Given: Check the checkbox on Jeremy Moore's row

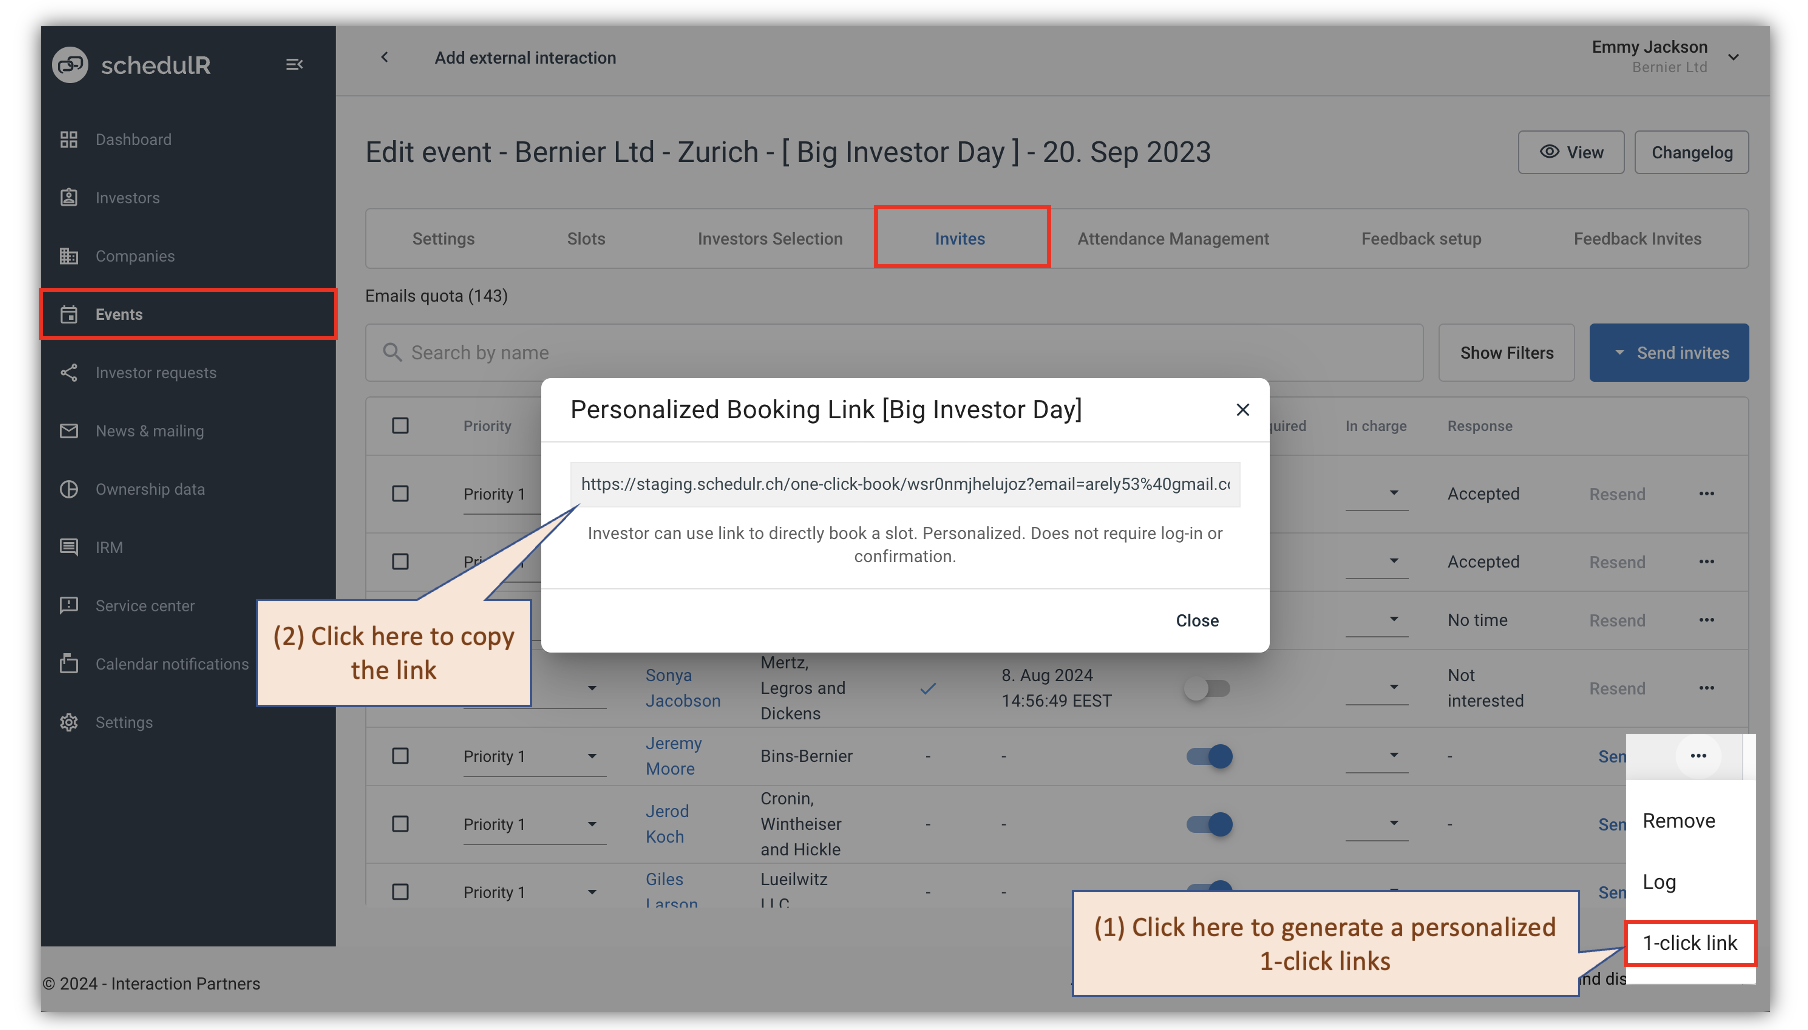Looking at the screenshot, I should point(400,756).
